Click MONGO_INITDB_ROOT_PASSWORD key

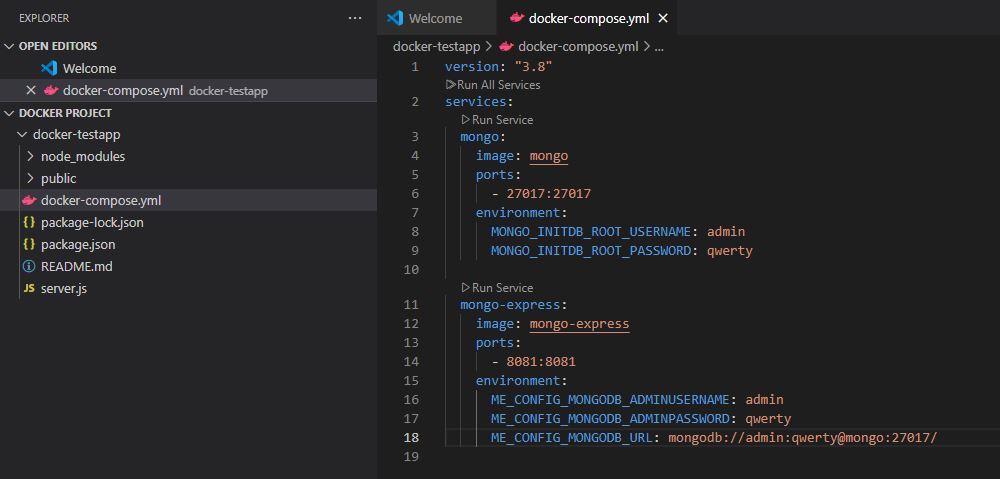pyautogui.click(x=591, y=251)
